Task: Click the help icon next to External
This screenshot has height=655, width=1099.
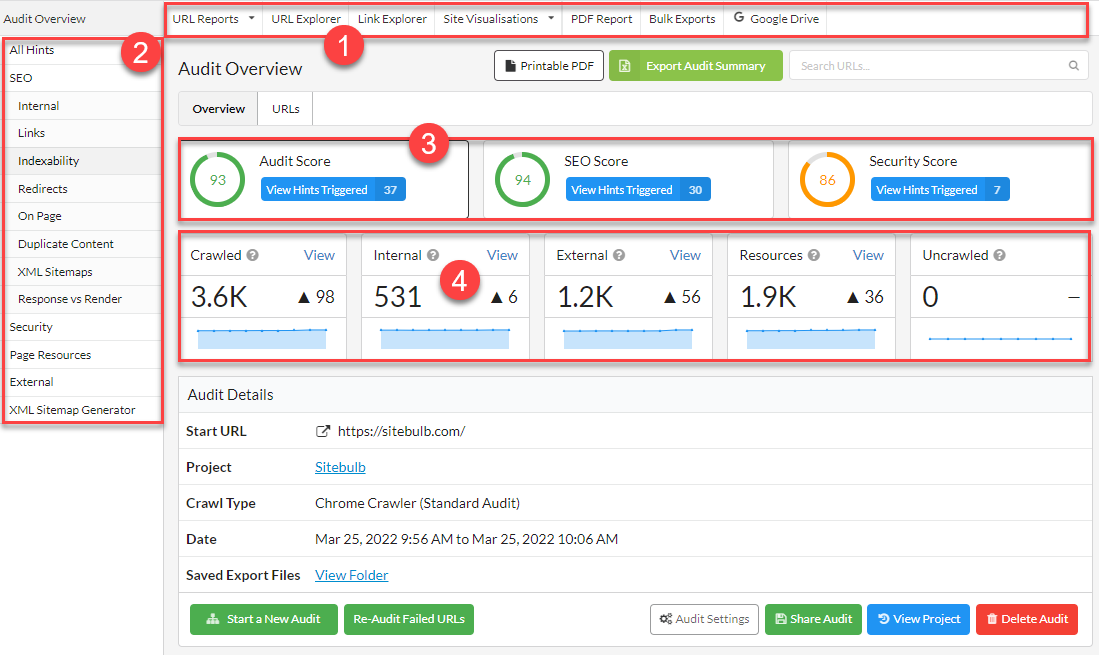Action: 619,255
